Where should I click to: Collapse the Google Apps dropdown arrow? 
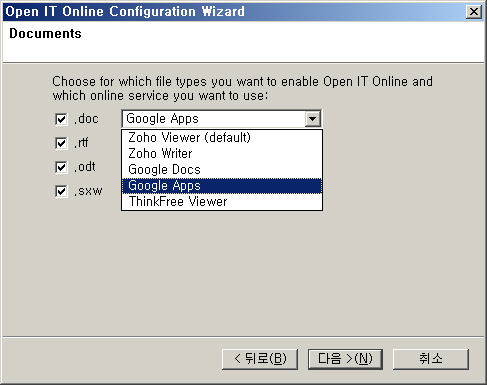click(x=313, y=119)
